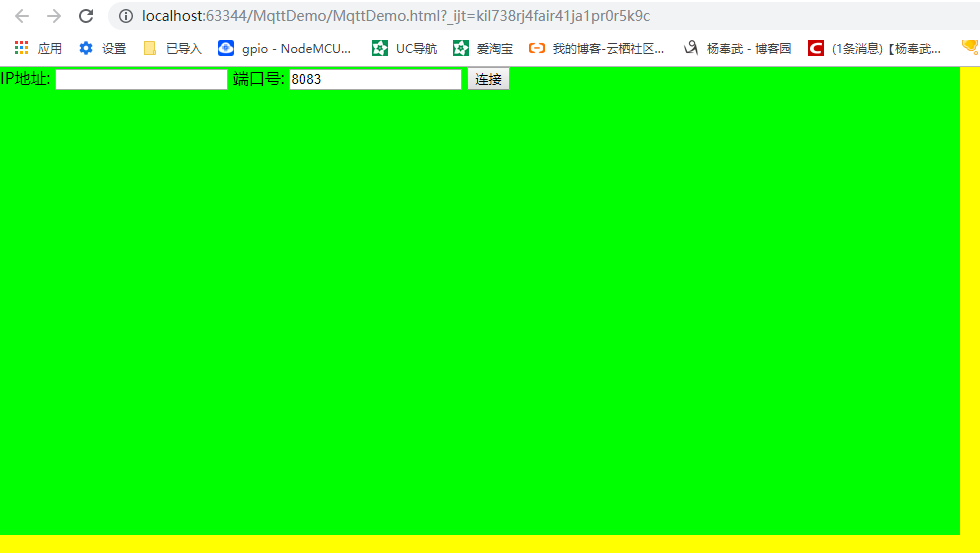The width and height of the screenshot is (980, 553).
Task: Reload the MqttDemo page
Action: [x=86, y=16]
